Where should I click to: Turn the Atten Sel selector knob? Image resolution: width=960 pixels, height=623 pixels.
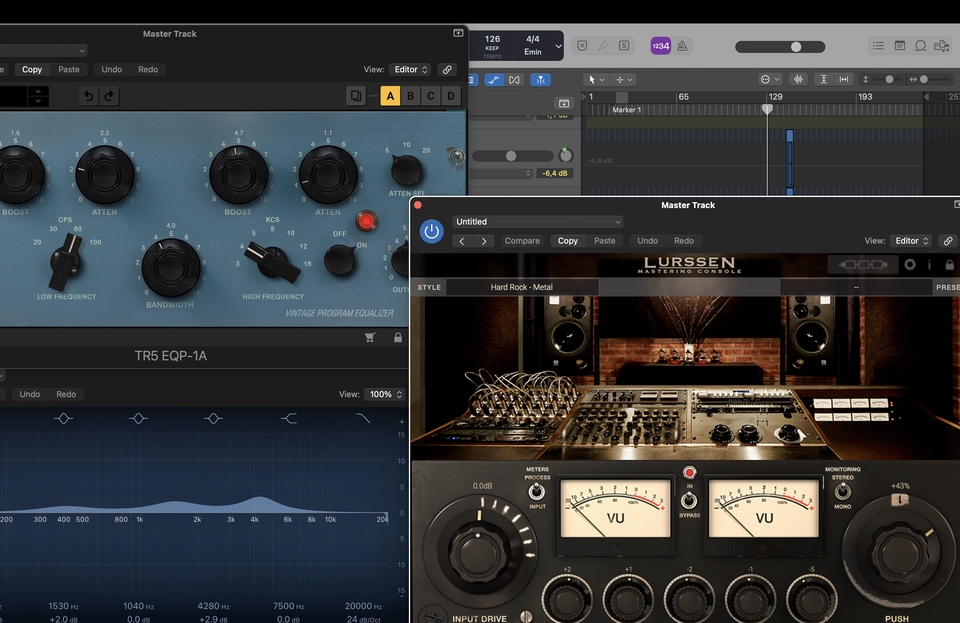click(x=407, y=170)
